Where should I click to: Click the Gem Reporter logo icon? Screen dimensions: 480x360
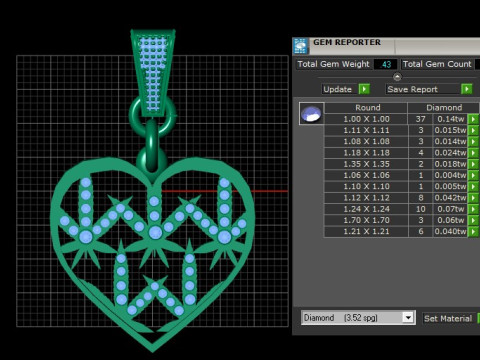pos(301,46)
